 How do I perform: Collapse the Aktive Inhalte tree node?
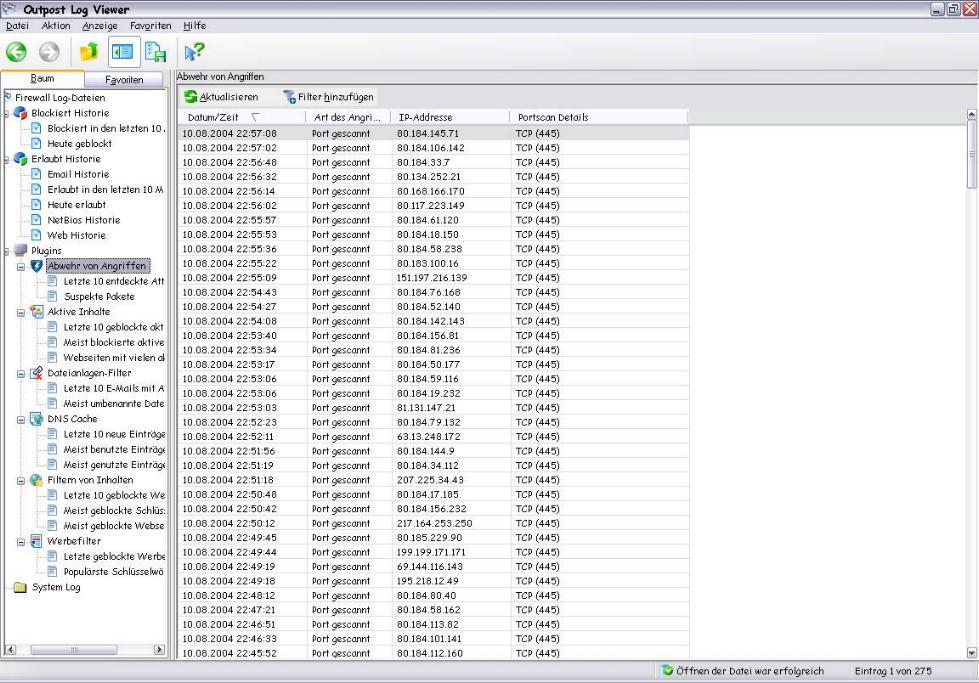point(21,312)
